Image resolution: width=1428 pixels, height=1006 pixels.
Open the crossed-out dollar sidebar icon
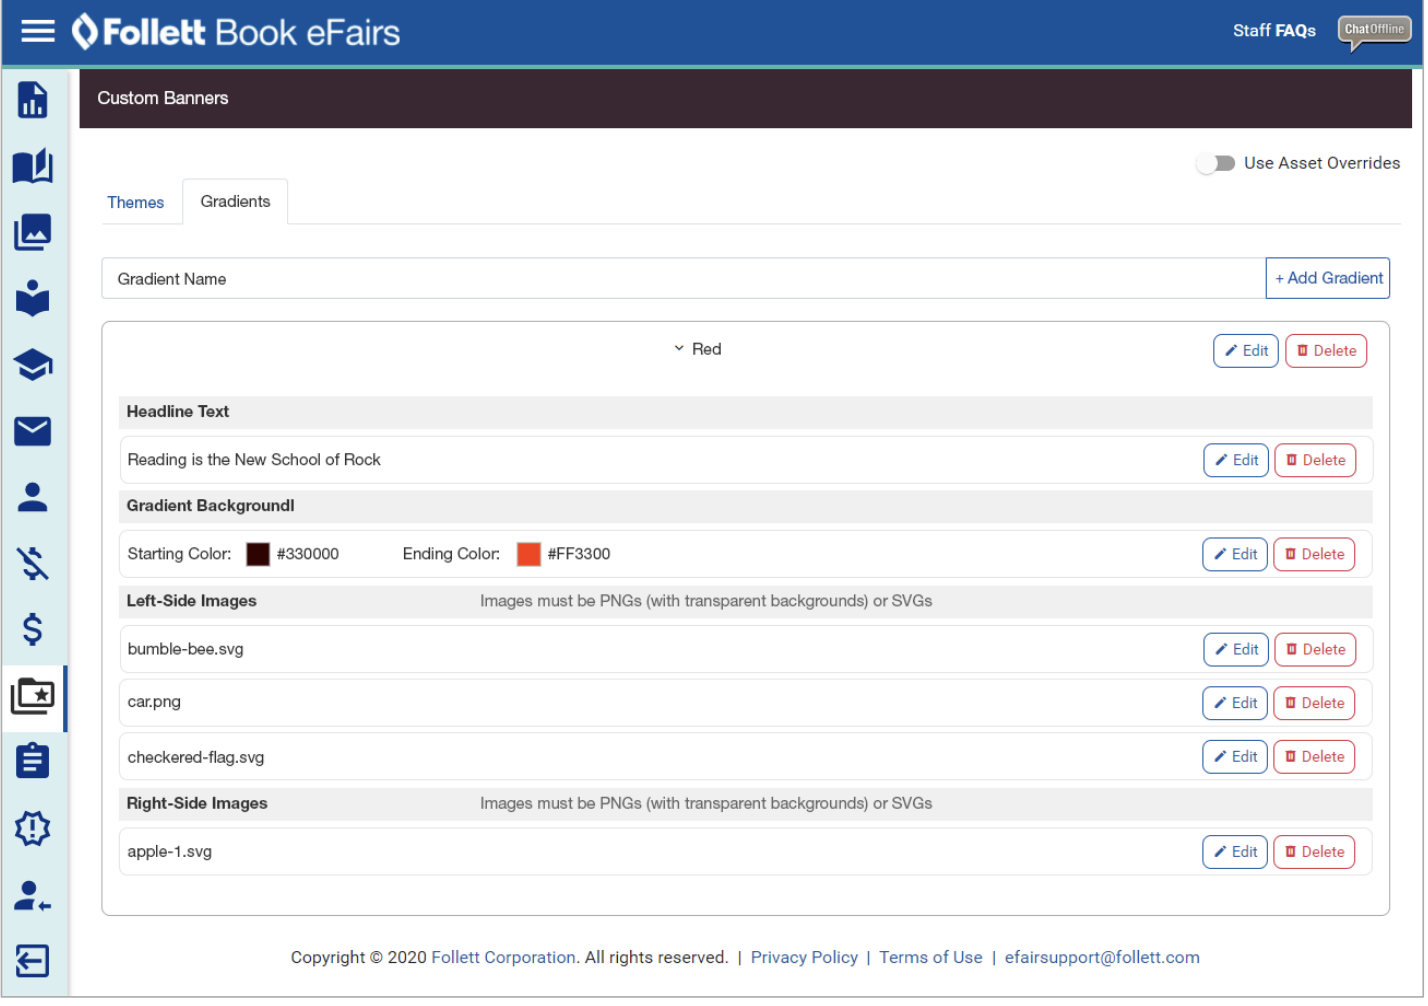pyautogui.click(x=33, y=564)
